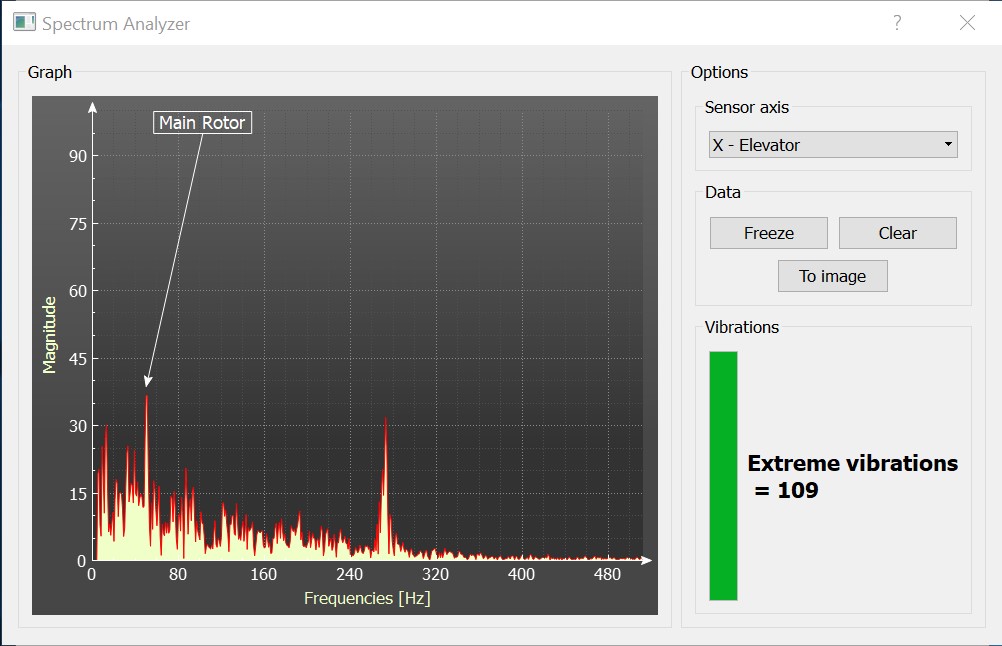
Task: Click the Spectrum Analyzer title bar text
Action: pos(116,23)
